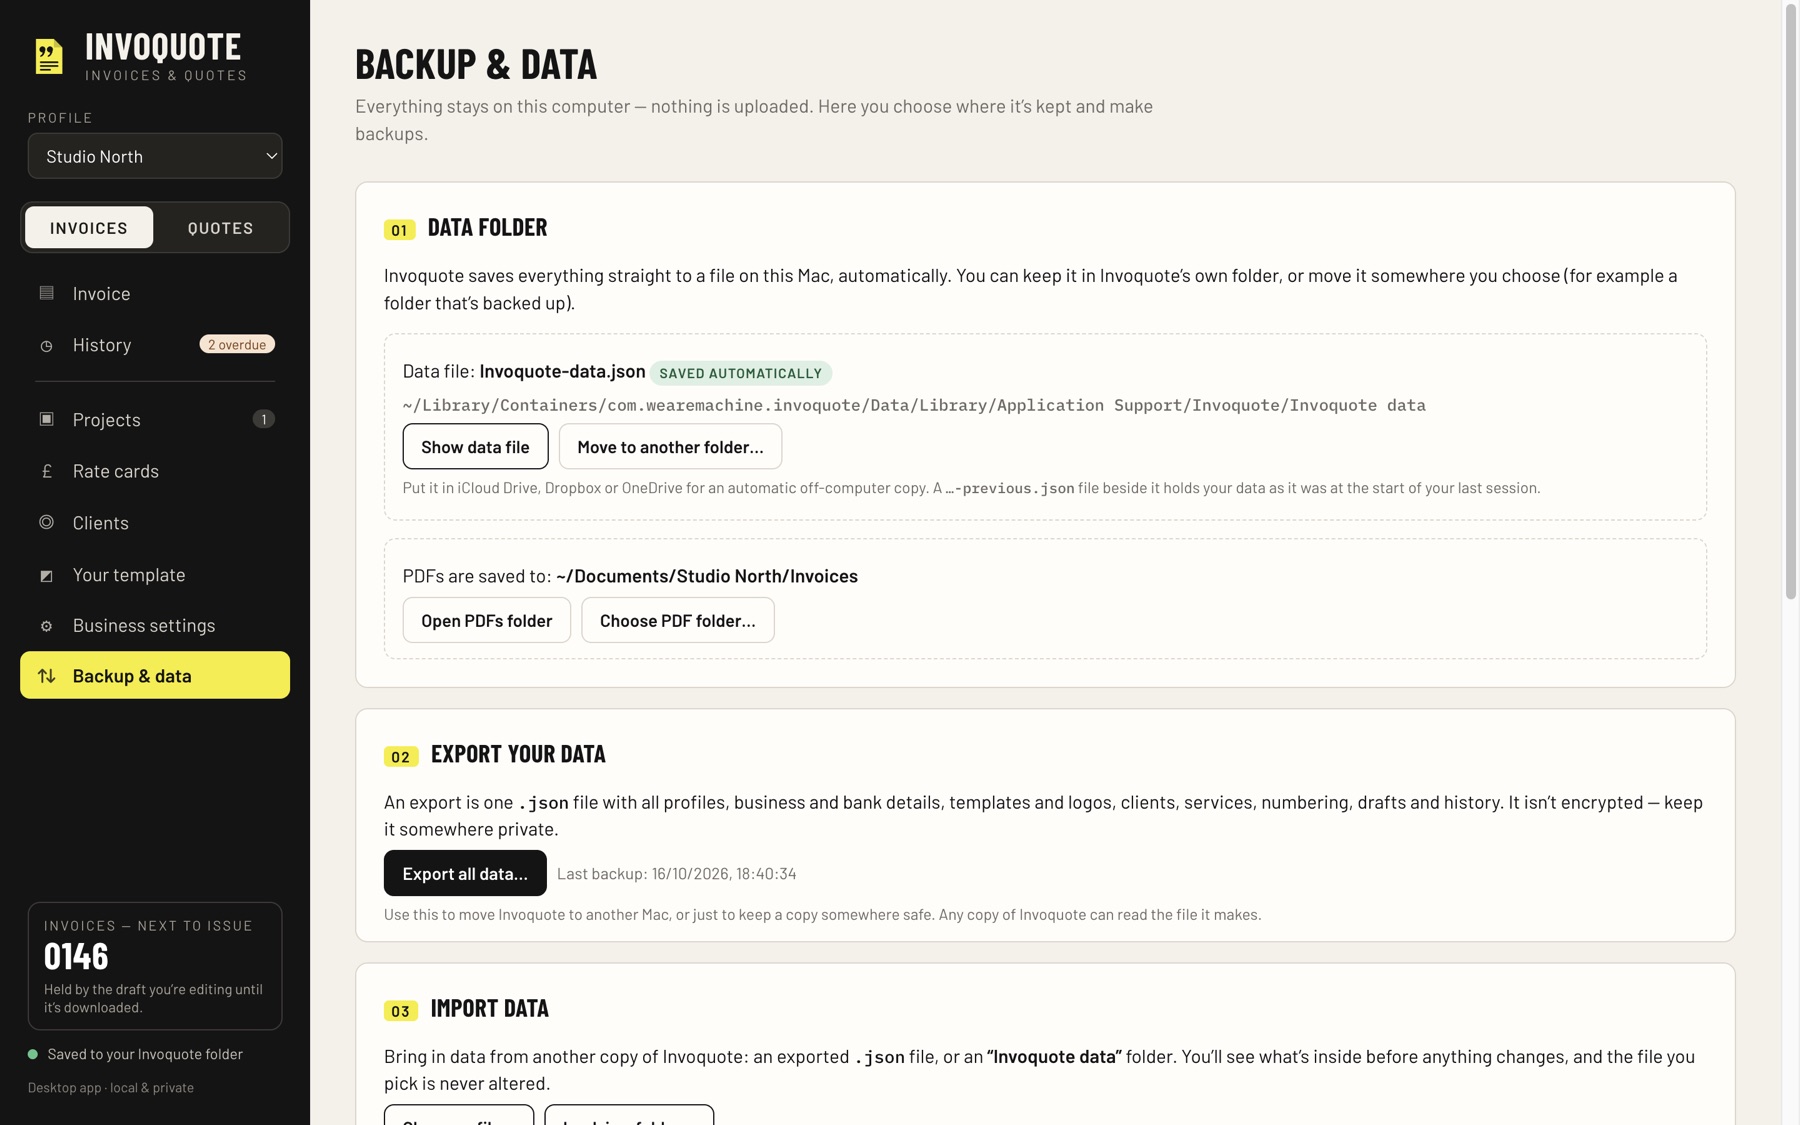Click the Projects count badge
The width and height of the screenshot is (1800, 1125).
[x=263, y=419]
